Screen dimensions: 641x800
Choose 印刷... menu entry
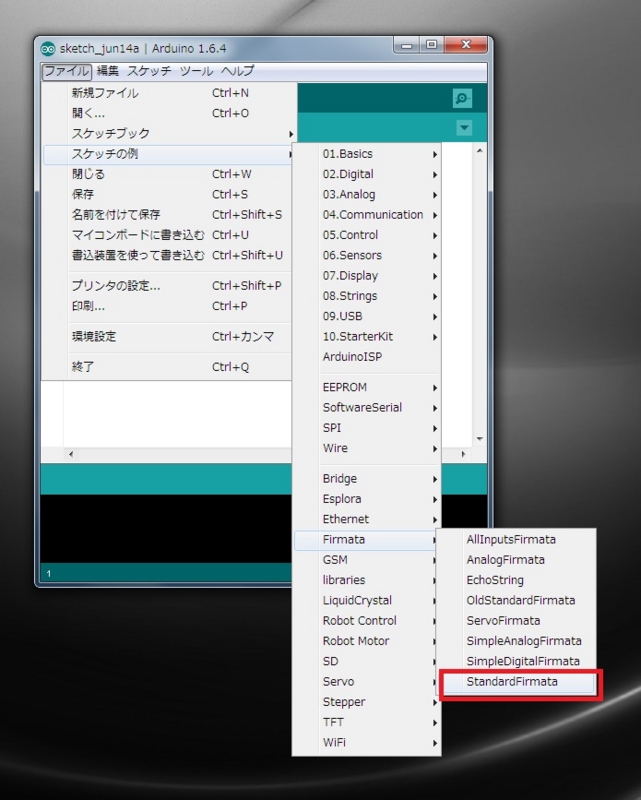[x=168, y=306]
